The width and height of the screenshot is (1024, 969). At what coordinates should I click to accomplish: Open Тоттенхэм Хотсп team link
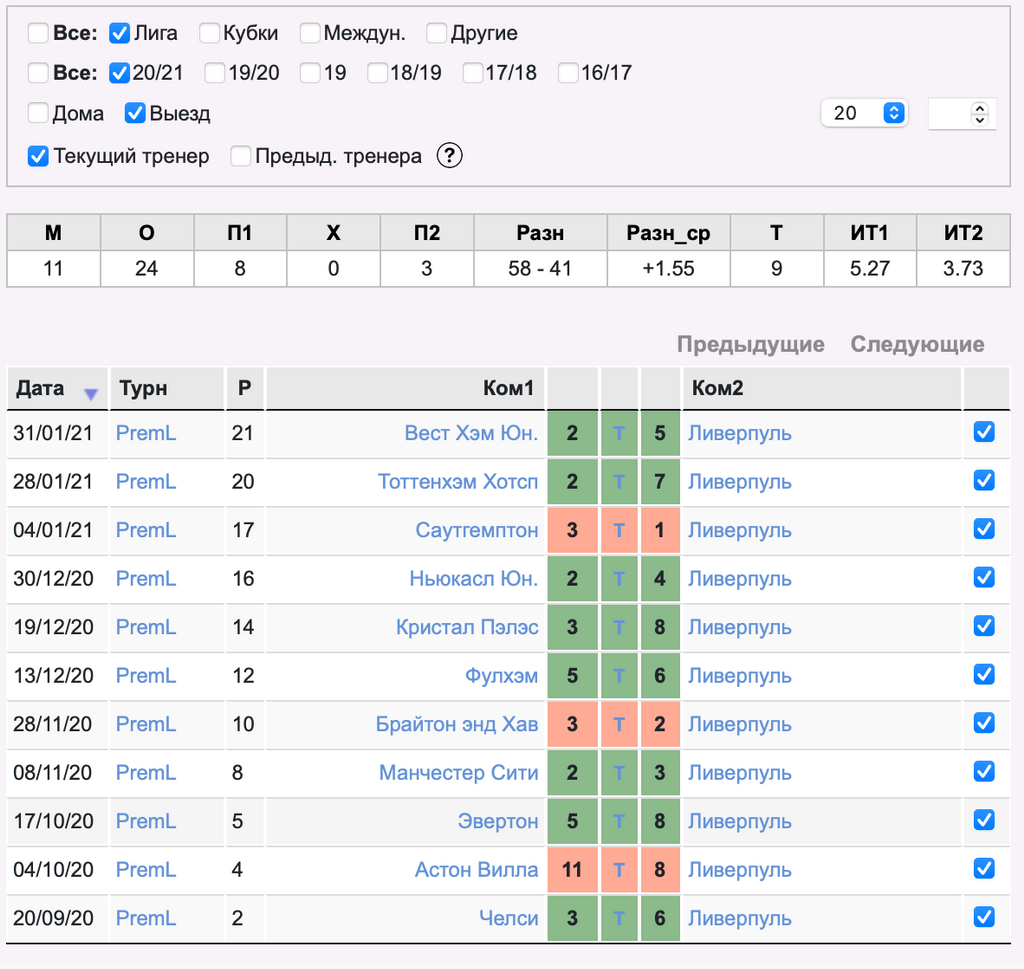pyautogui.click(x=458, y=481)
